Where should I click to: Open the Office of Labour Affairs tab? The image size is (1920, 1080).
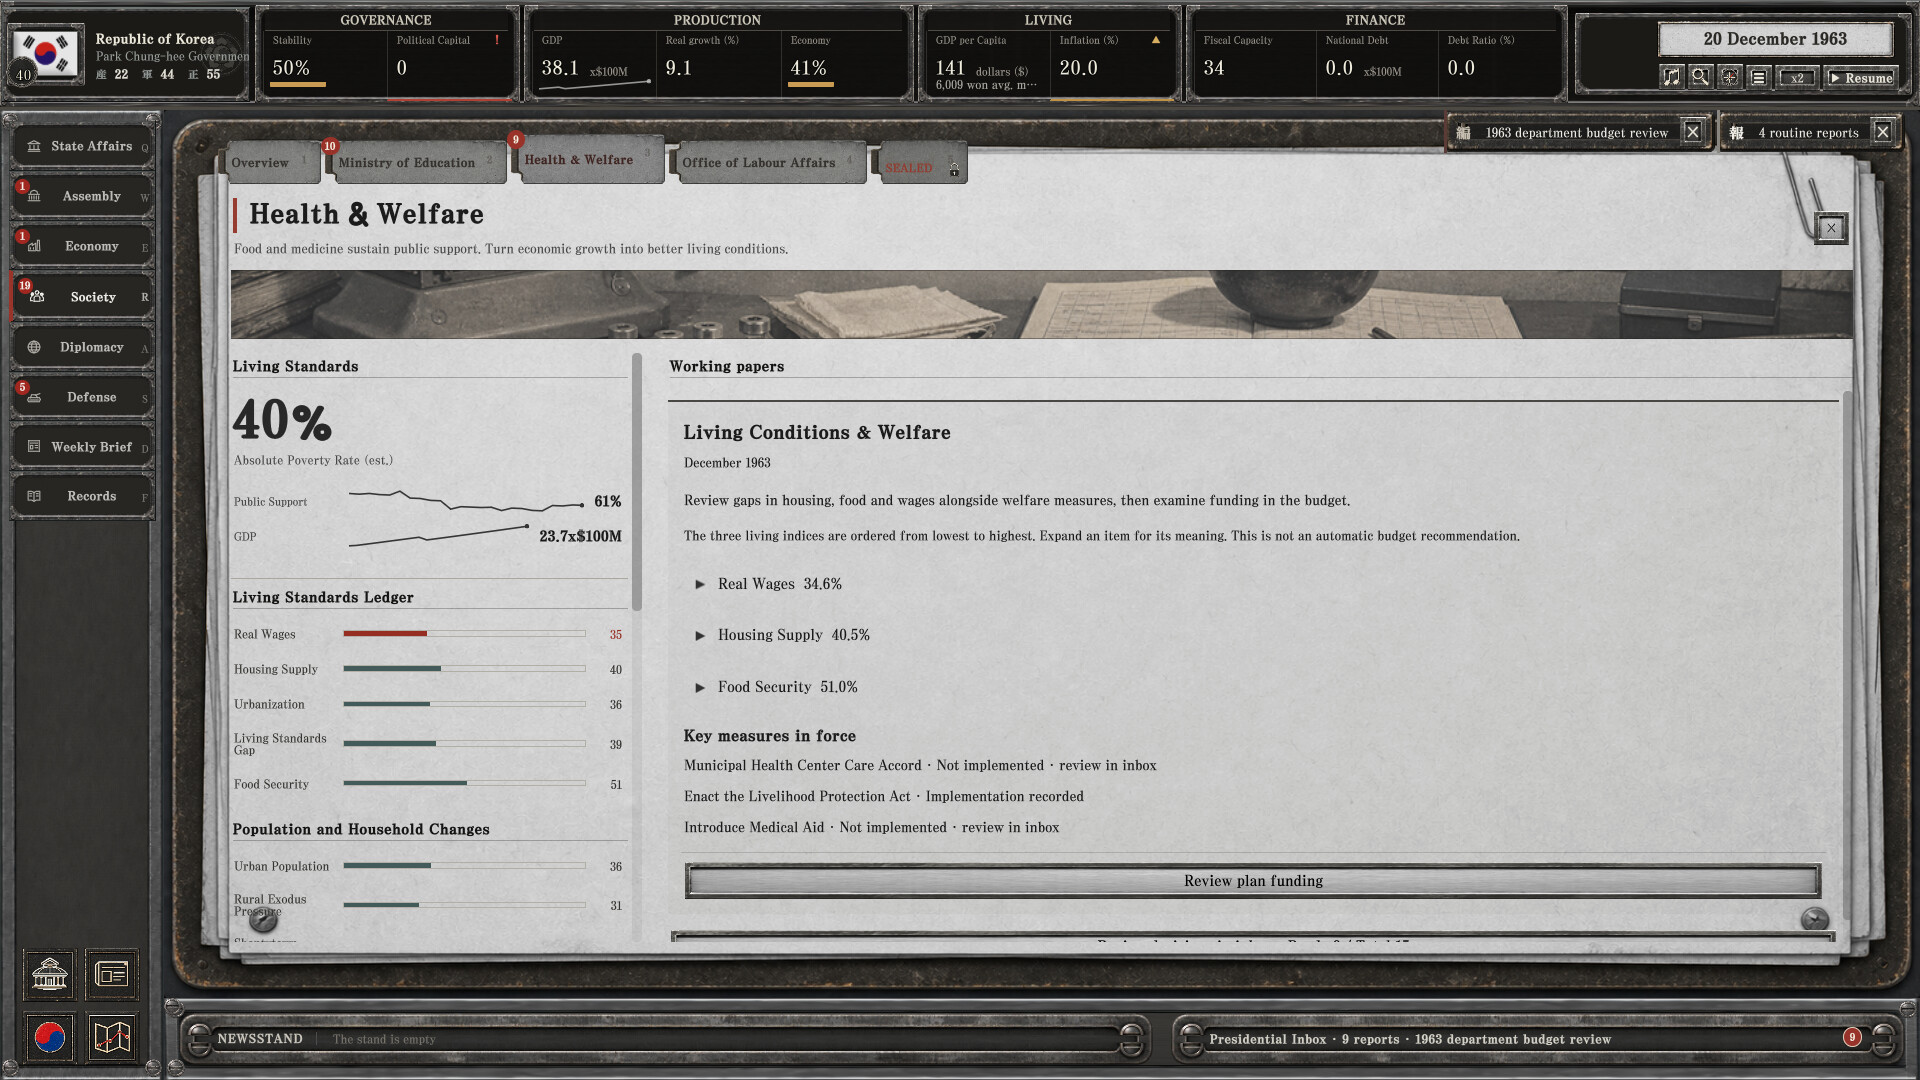click(768, 163)
